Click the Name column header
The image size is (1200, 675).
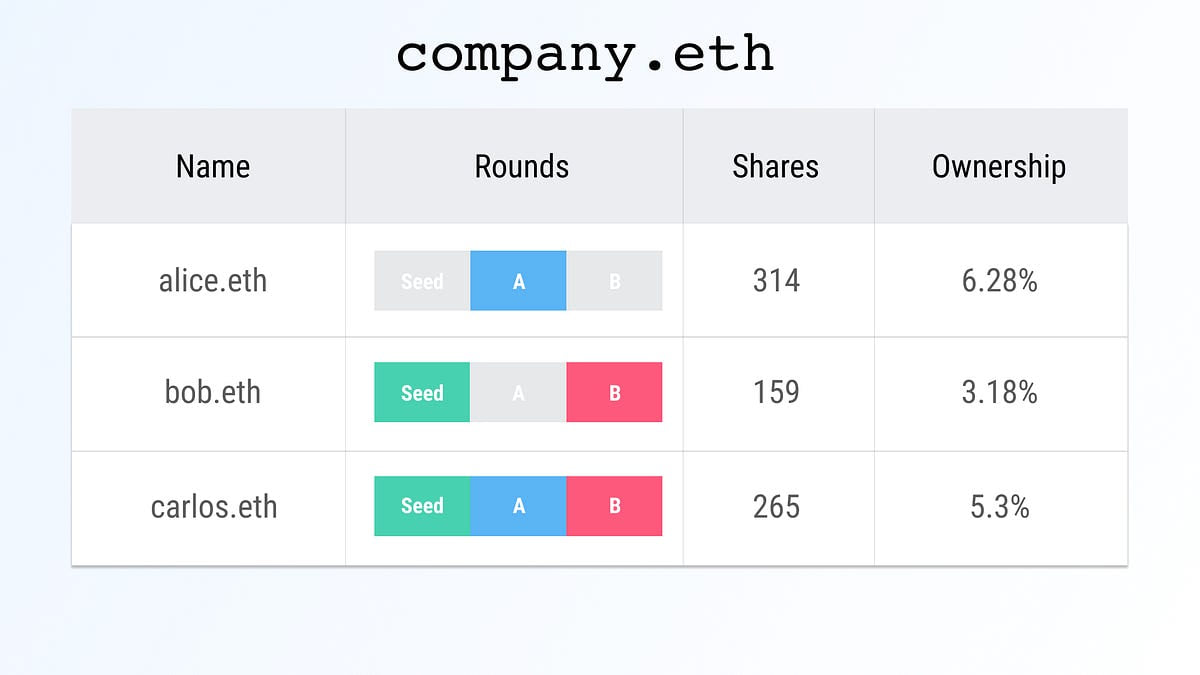(213, 166)
